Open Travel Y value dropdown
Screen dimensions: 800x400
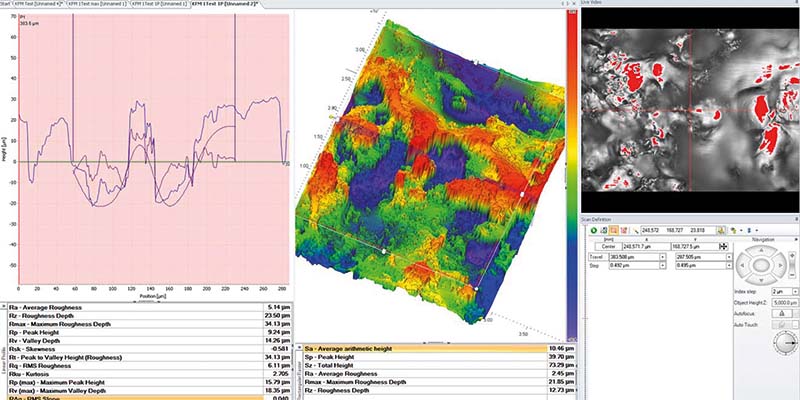coord(729,257)
